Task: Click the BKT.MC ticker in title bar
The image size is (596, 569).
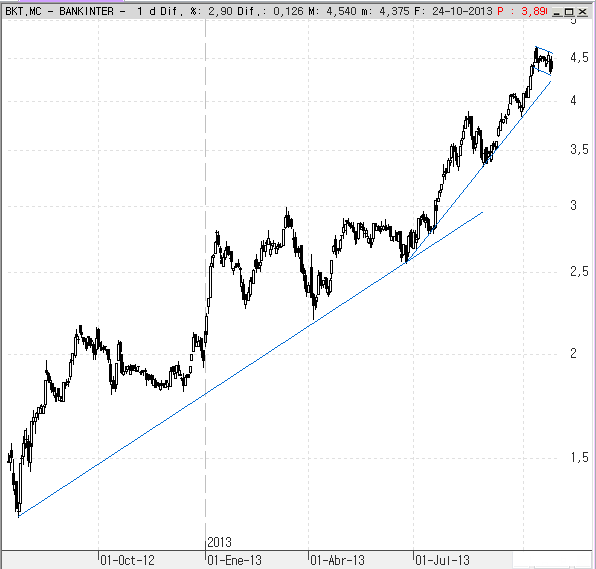Action: coord(23,11)
